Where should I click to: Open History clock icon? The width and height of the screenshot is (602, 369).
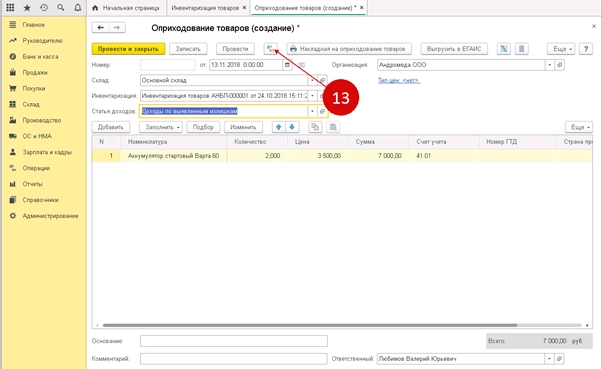pyautogui.click(x=44, y=7)
